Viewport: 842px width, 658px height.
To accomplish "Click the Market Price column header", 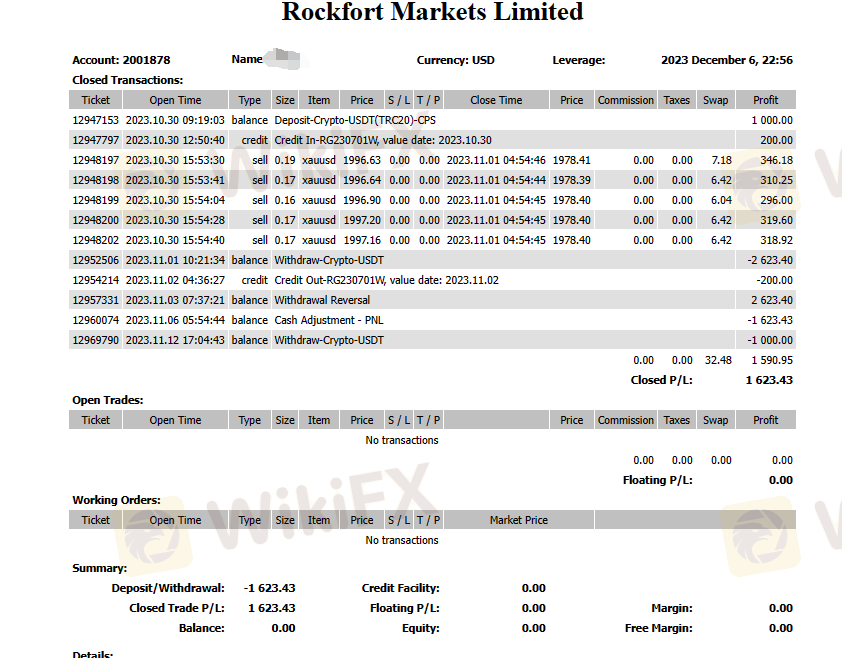I will point(519,520).
